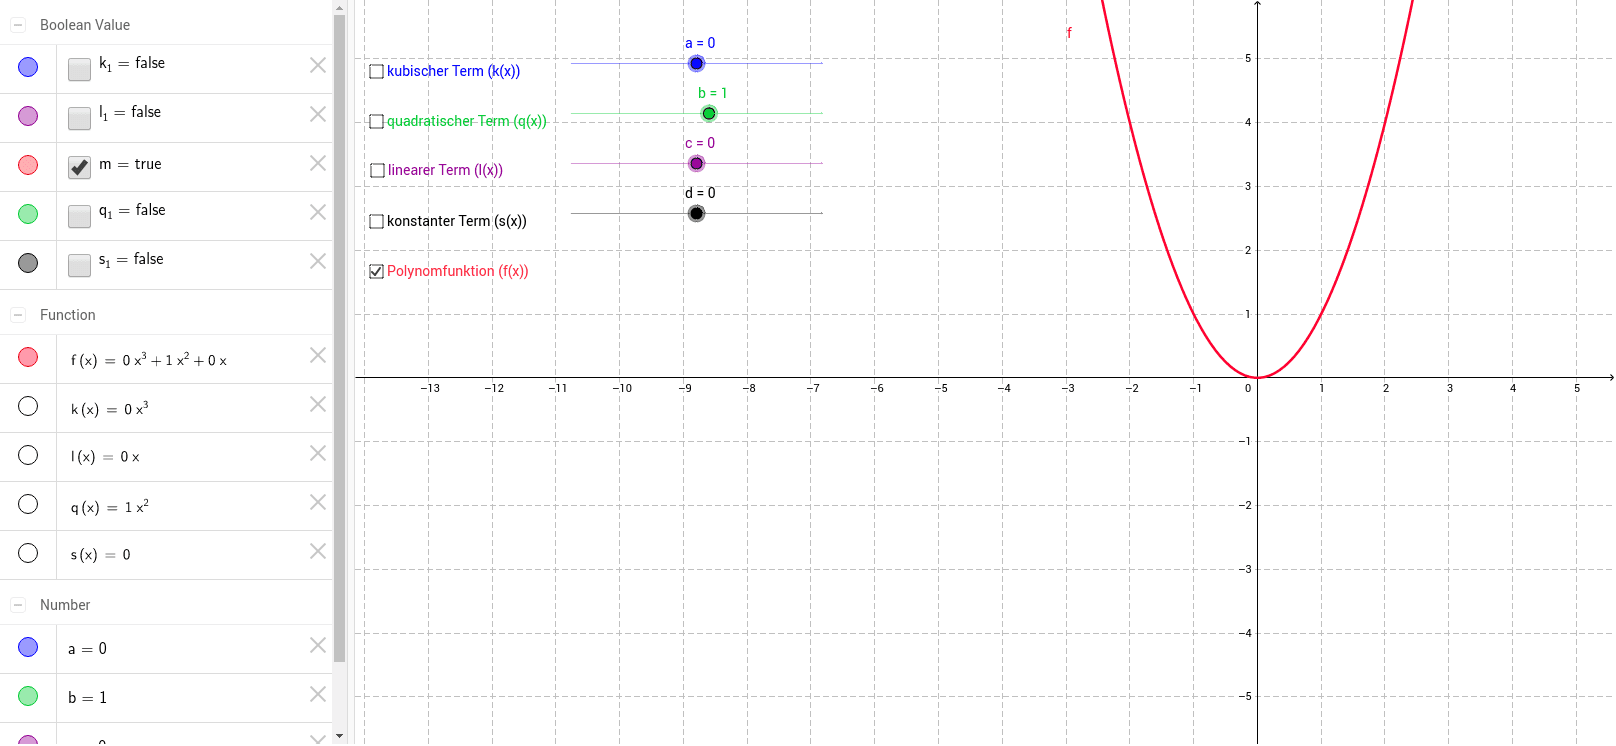Image resolution: width=1616 pixels, height=746 pixels.
Task: Enable the quadratischer Term (q(x)) checkbox
Action: click(377, 121)
